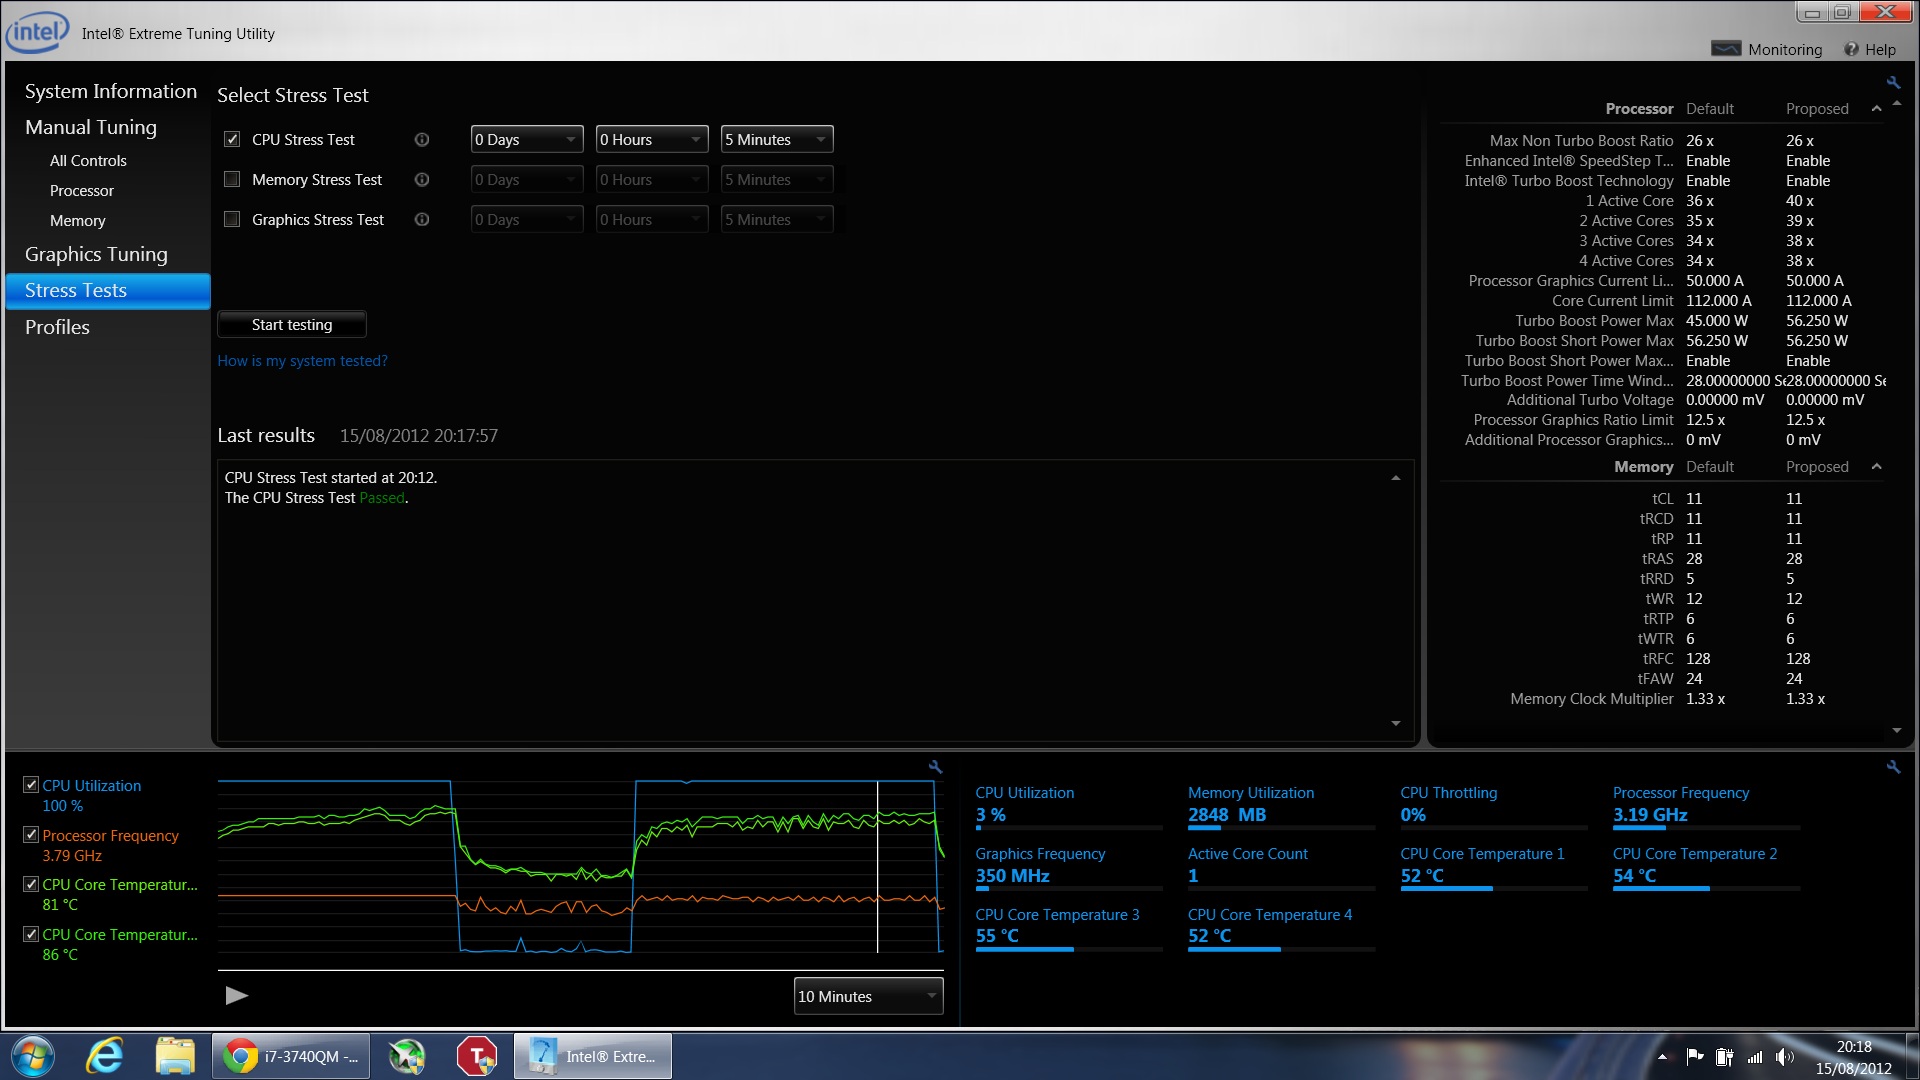
Task: Open Graphics Tuning section
Action: tap(96, 254)
